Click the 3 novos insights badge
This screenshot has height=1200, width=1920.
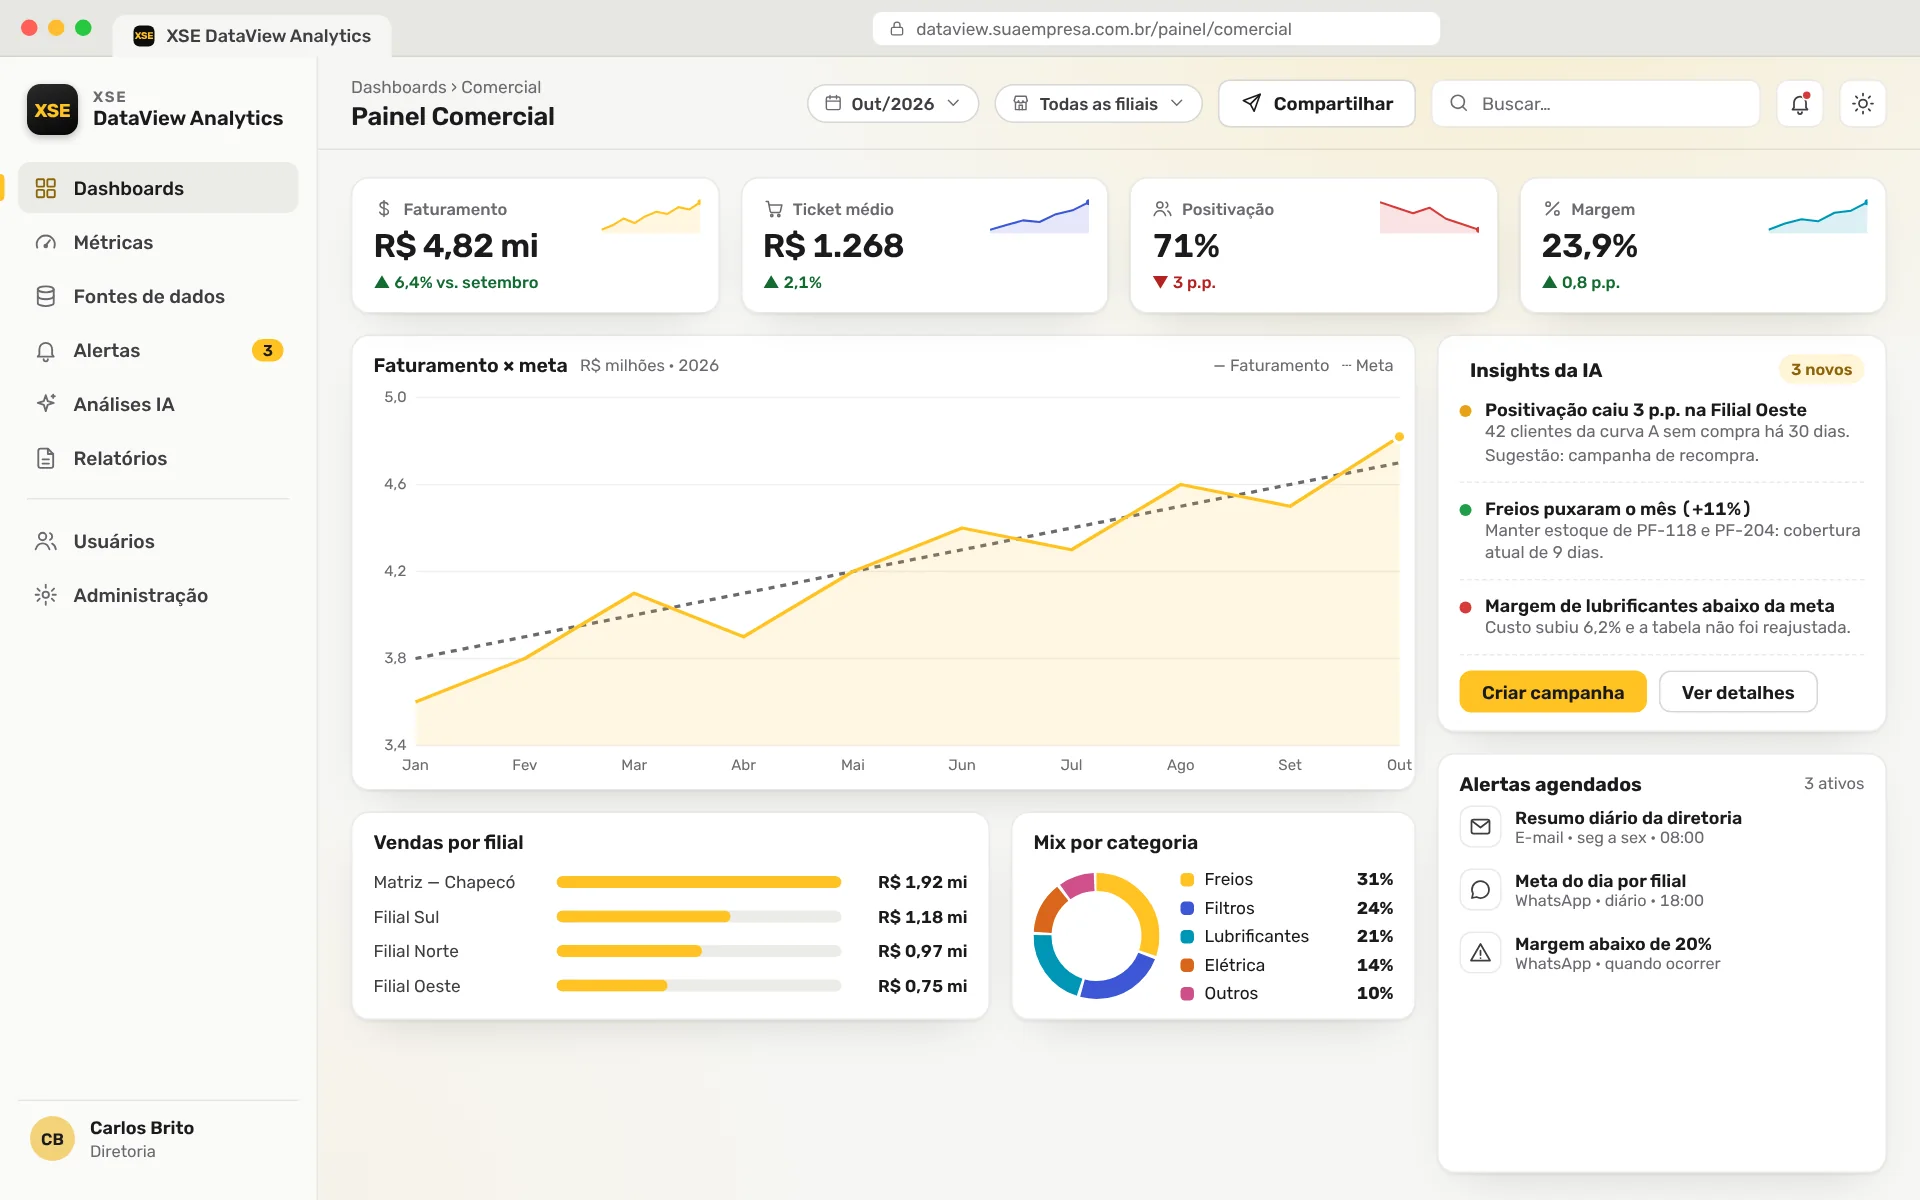1821,369
